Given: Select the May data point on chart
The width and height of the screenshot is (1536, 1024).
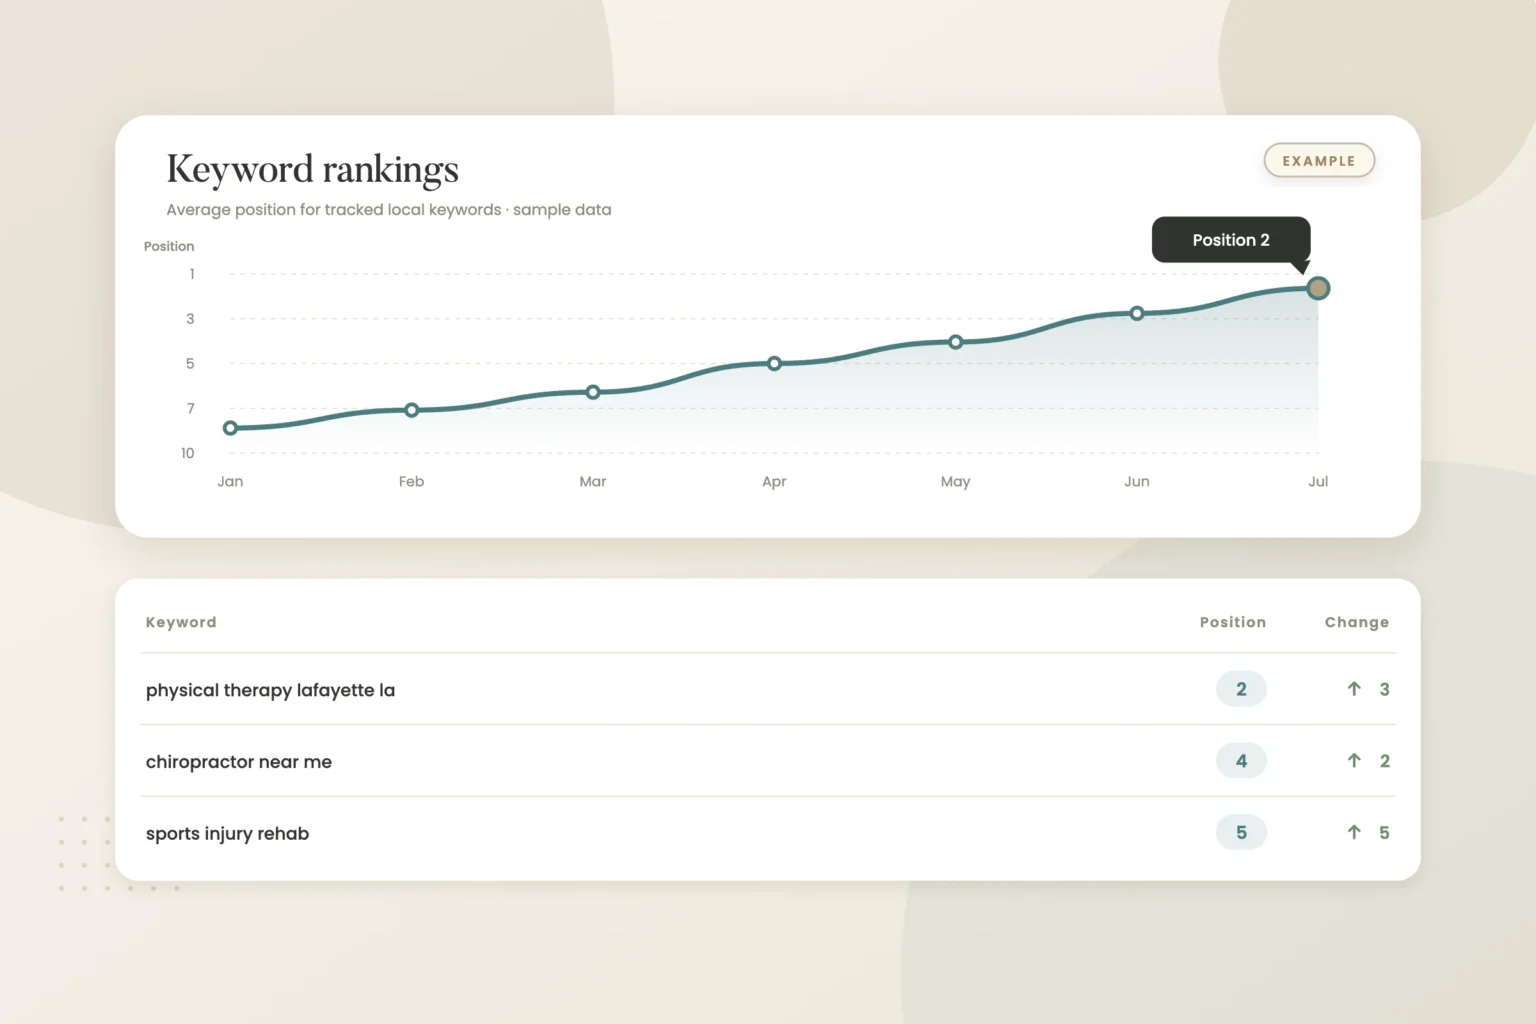Looking at the screenshot, I should point(956,342).
